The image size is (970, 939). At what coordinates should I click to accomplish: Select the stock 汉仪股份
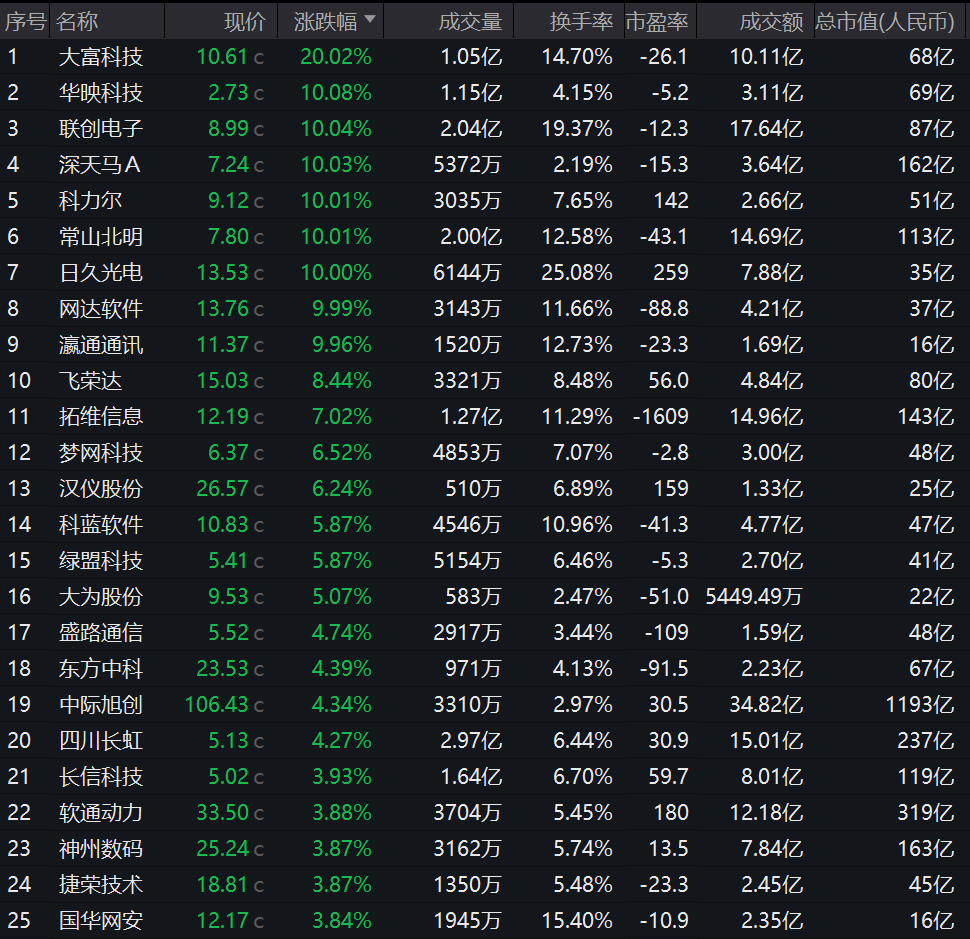[101, 488]
